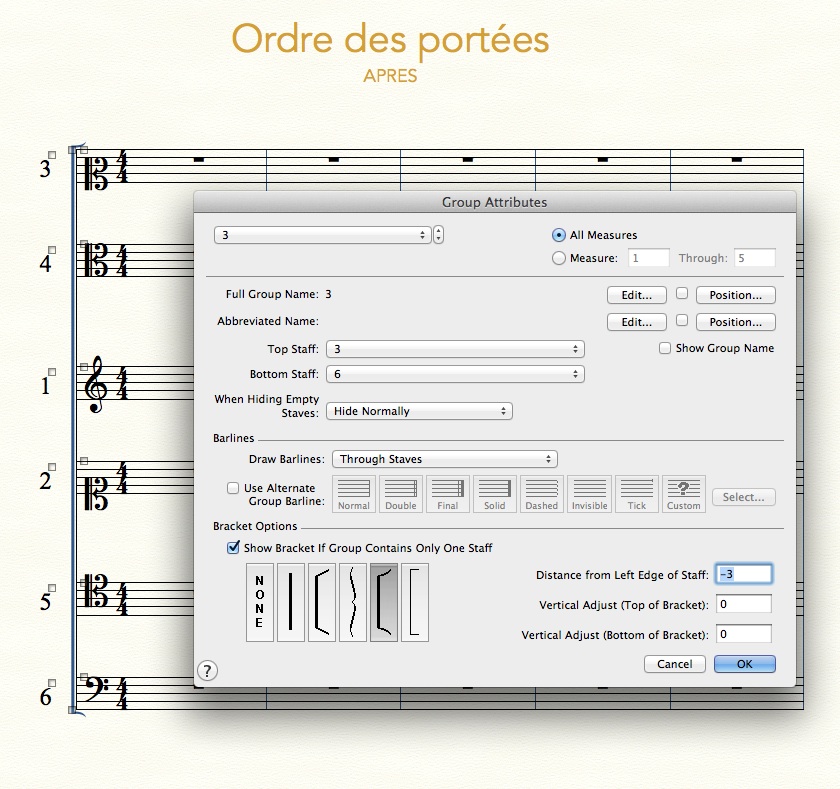Expand the Draw Barlines dropdown
Viewport: 840px width, 789px height.
point(443,459)
